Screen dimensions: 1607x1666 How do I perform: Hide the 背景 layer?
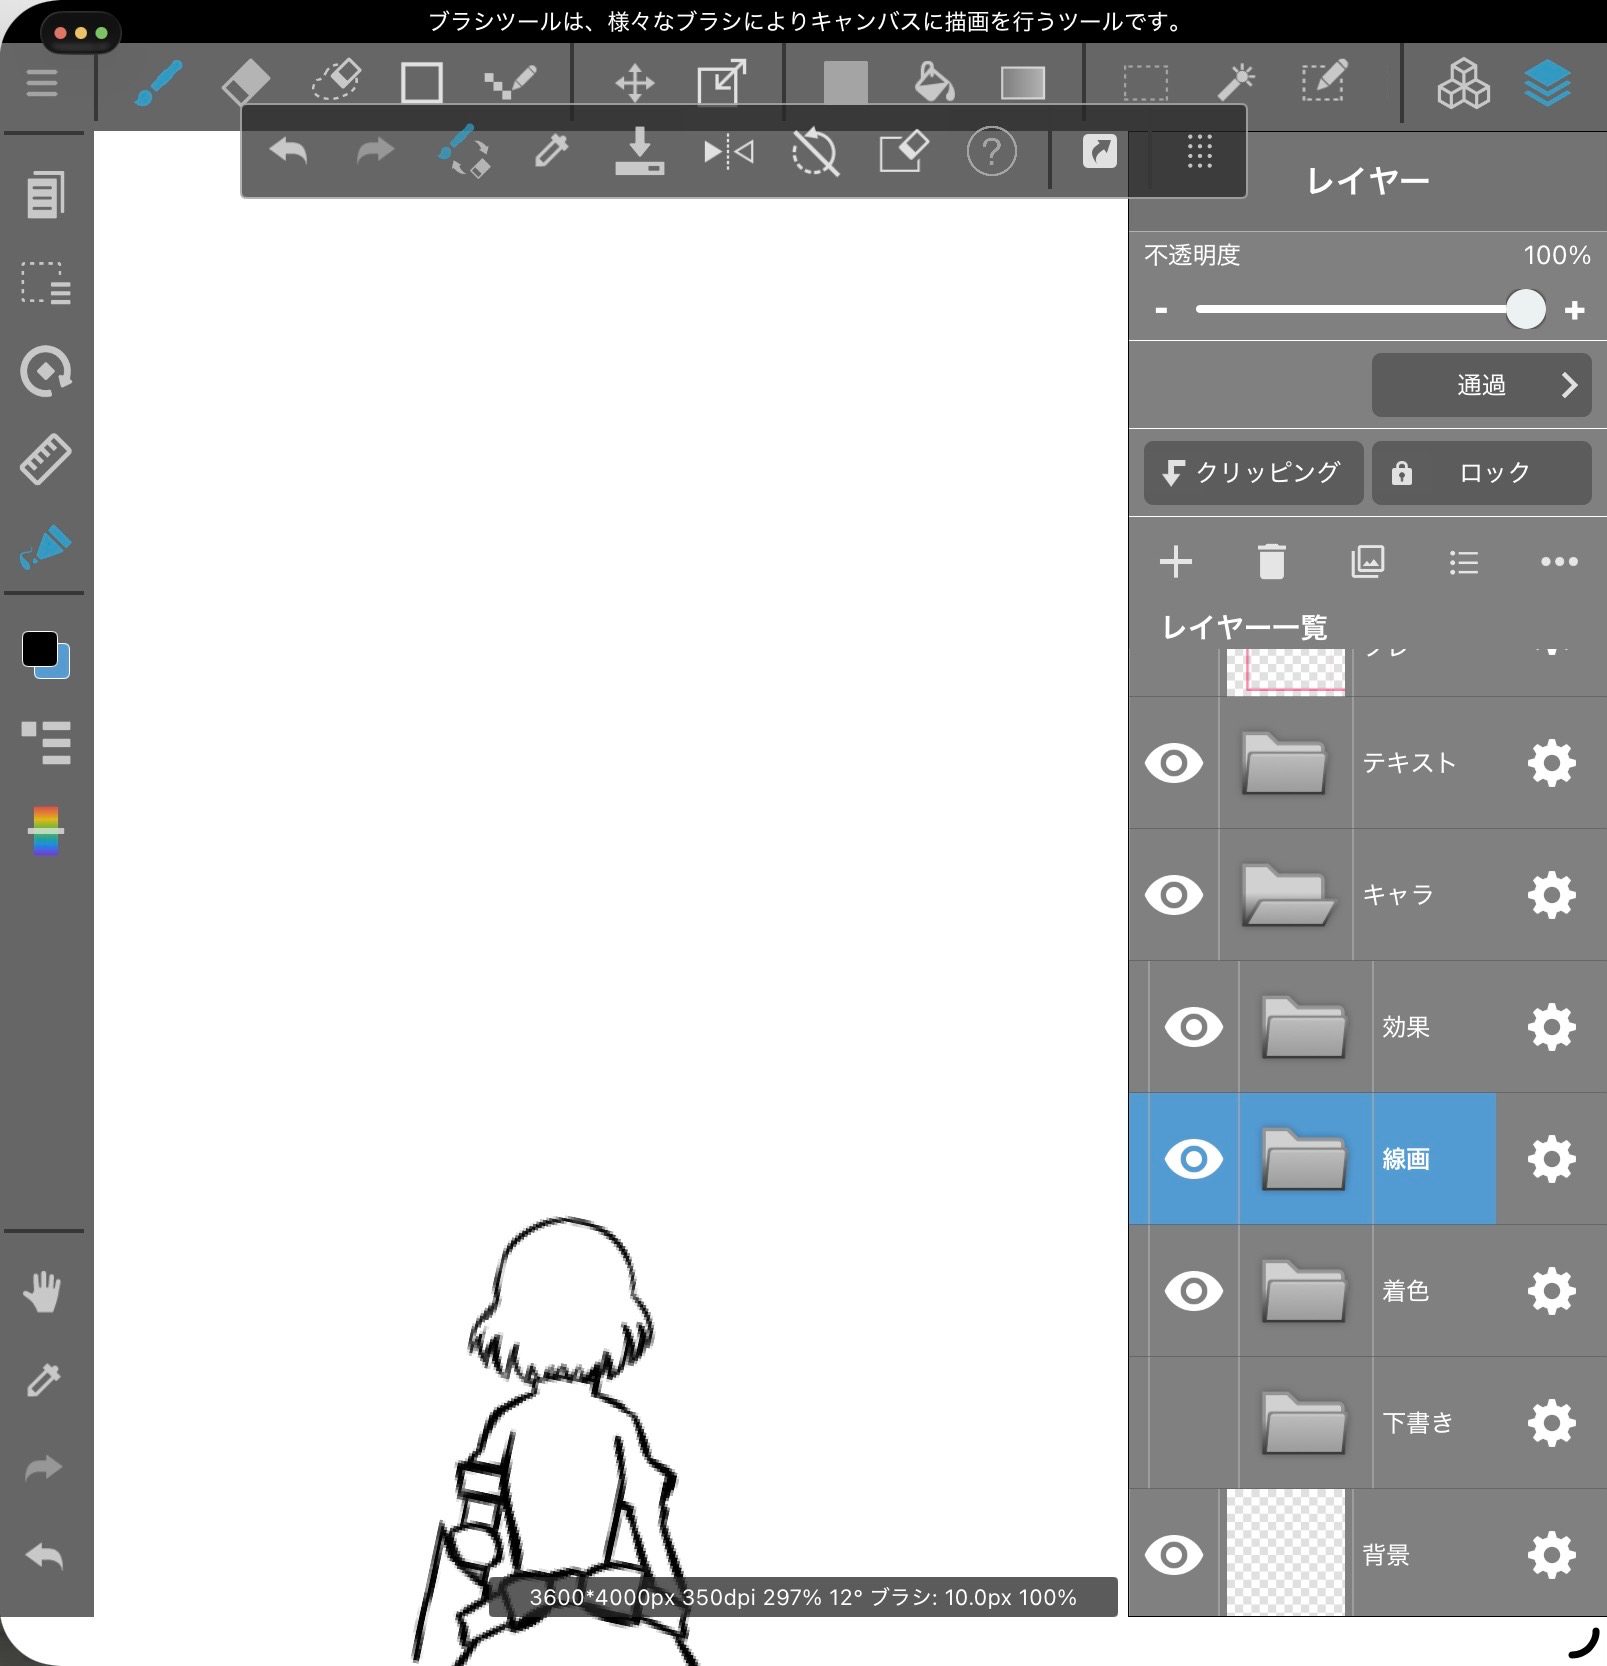(1174, 1555)
